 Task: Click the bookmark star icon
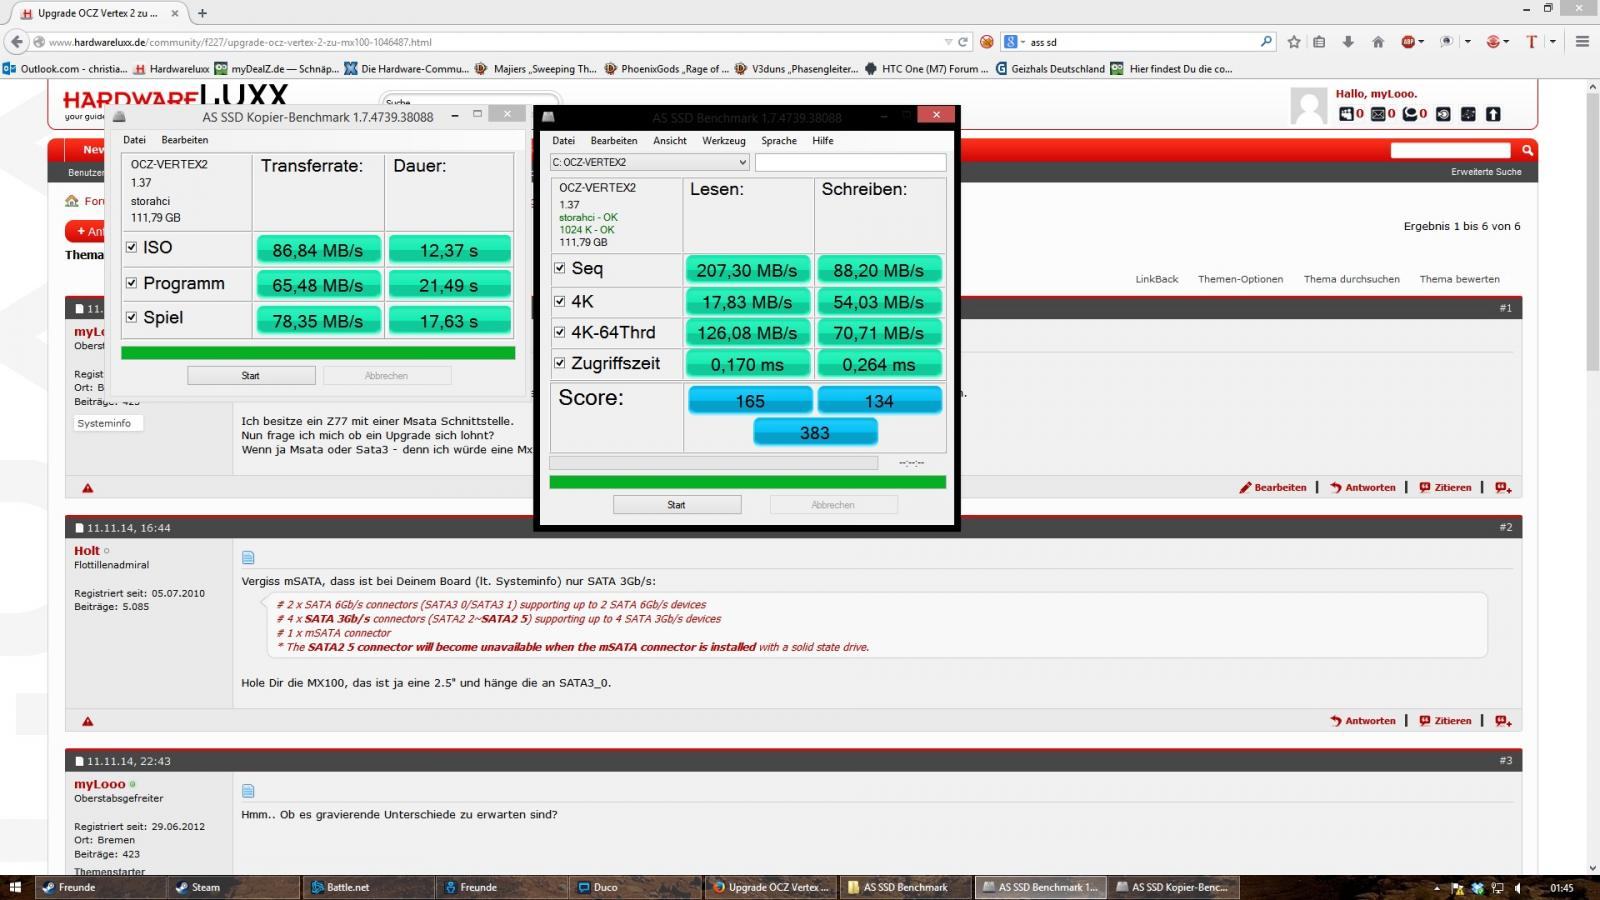(1294, 42)
